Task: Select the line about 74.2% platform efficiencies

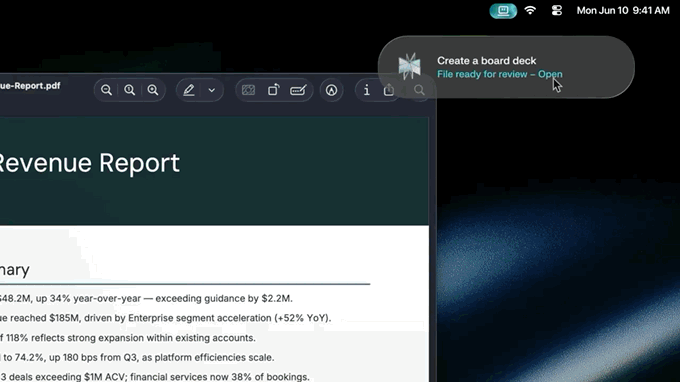Action: (x=137, y=357)
